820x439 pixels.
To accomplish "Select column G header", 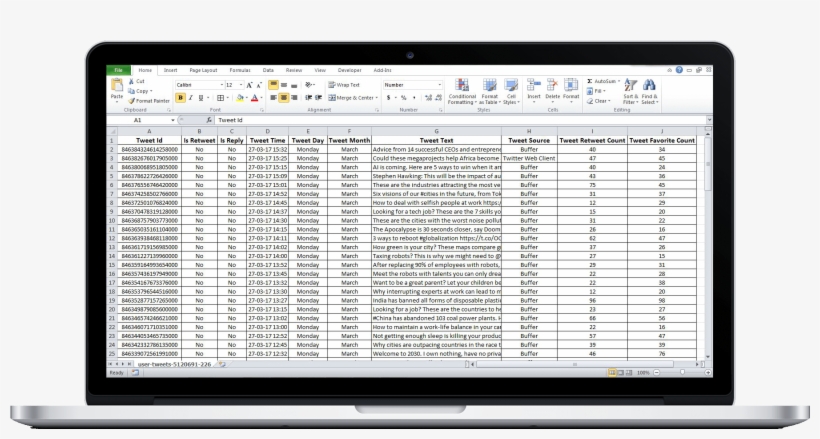I will tap(436, 131).
